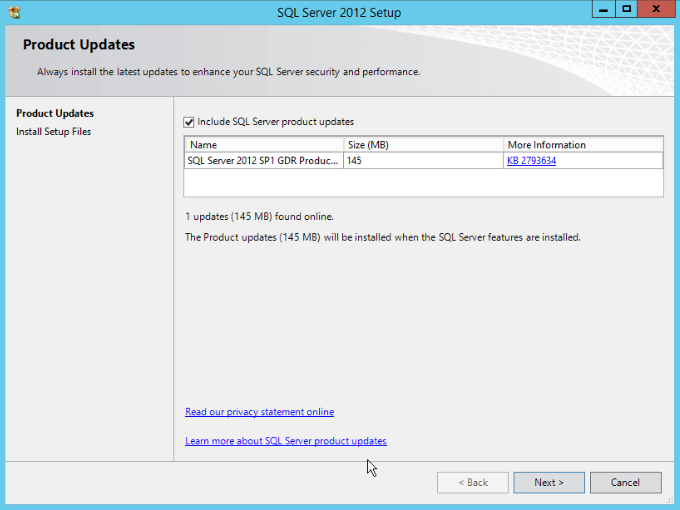This screenshot has height=510, width=680.
Task: Minimize the SQL Server 2012 Setup window
Action: tap(601, 10)
